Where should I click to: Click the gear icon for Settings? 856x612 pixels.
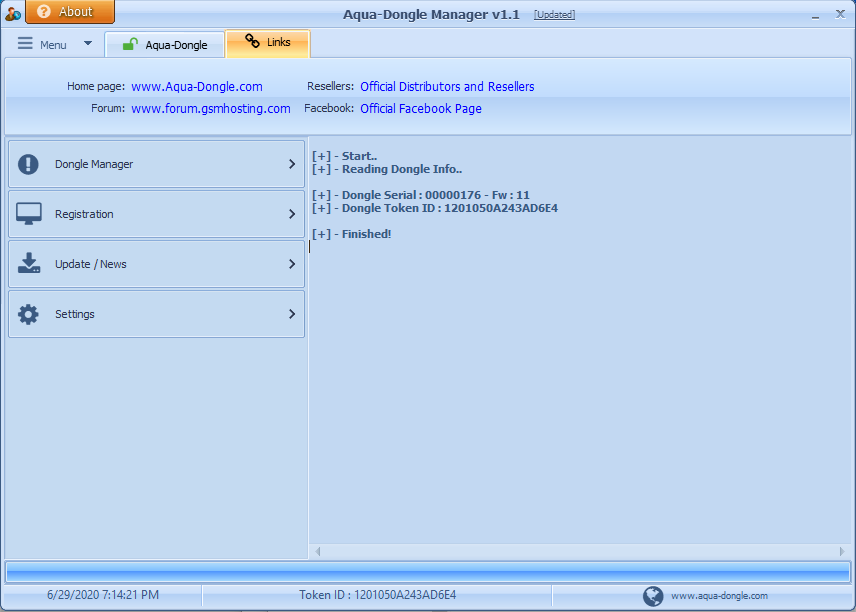[28, 314]
